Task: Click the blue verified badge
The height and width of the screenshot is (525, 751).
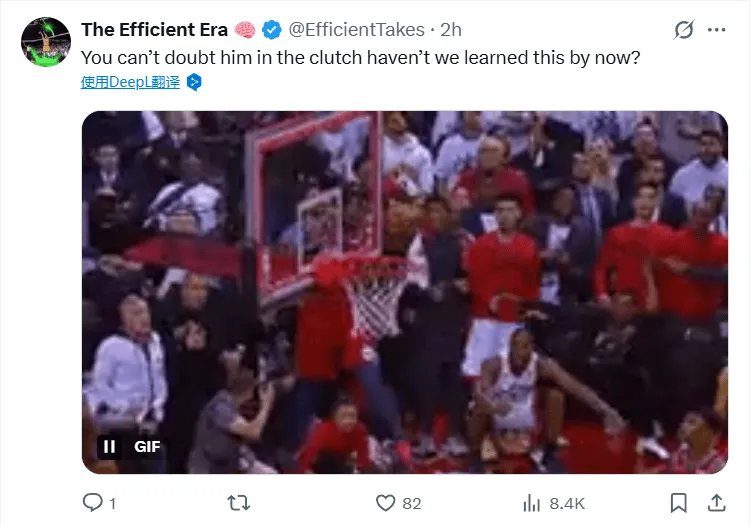Action: pos(272,30)
